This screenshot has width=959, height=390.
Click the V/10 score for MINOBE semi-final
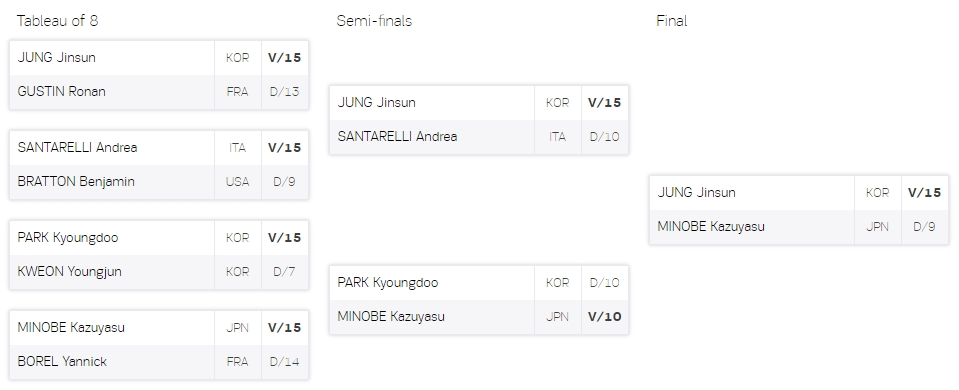coord(604,317)
